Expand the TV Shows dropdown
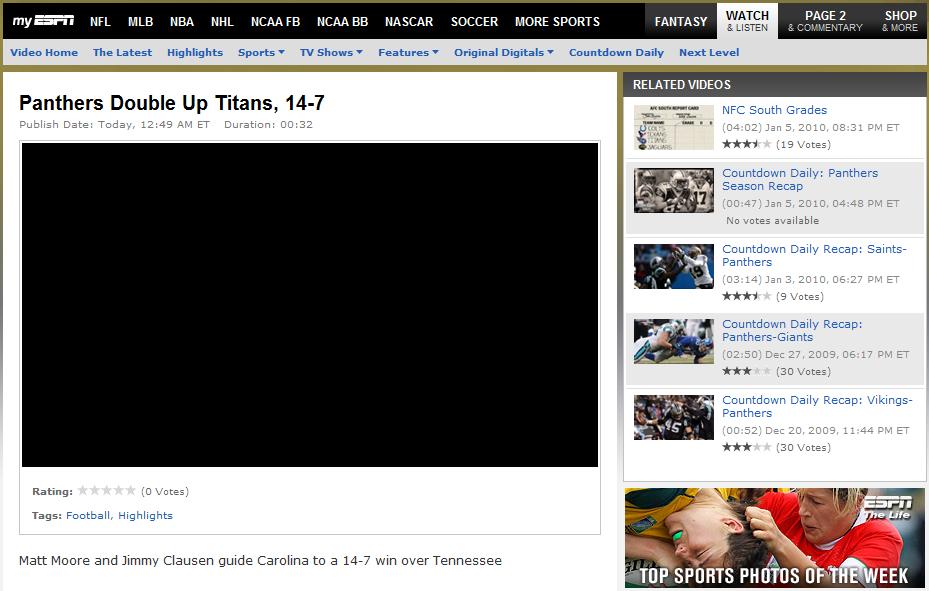Image resolution: width=929 pixels, height=591 pixels. (x=331, y=53)
